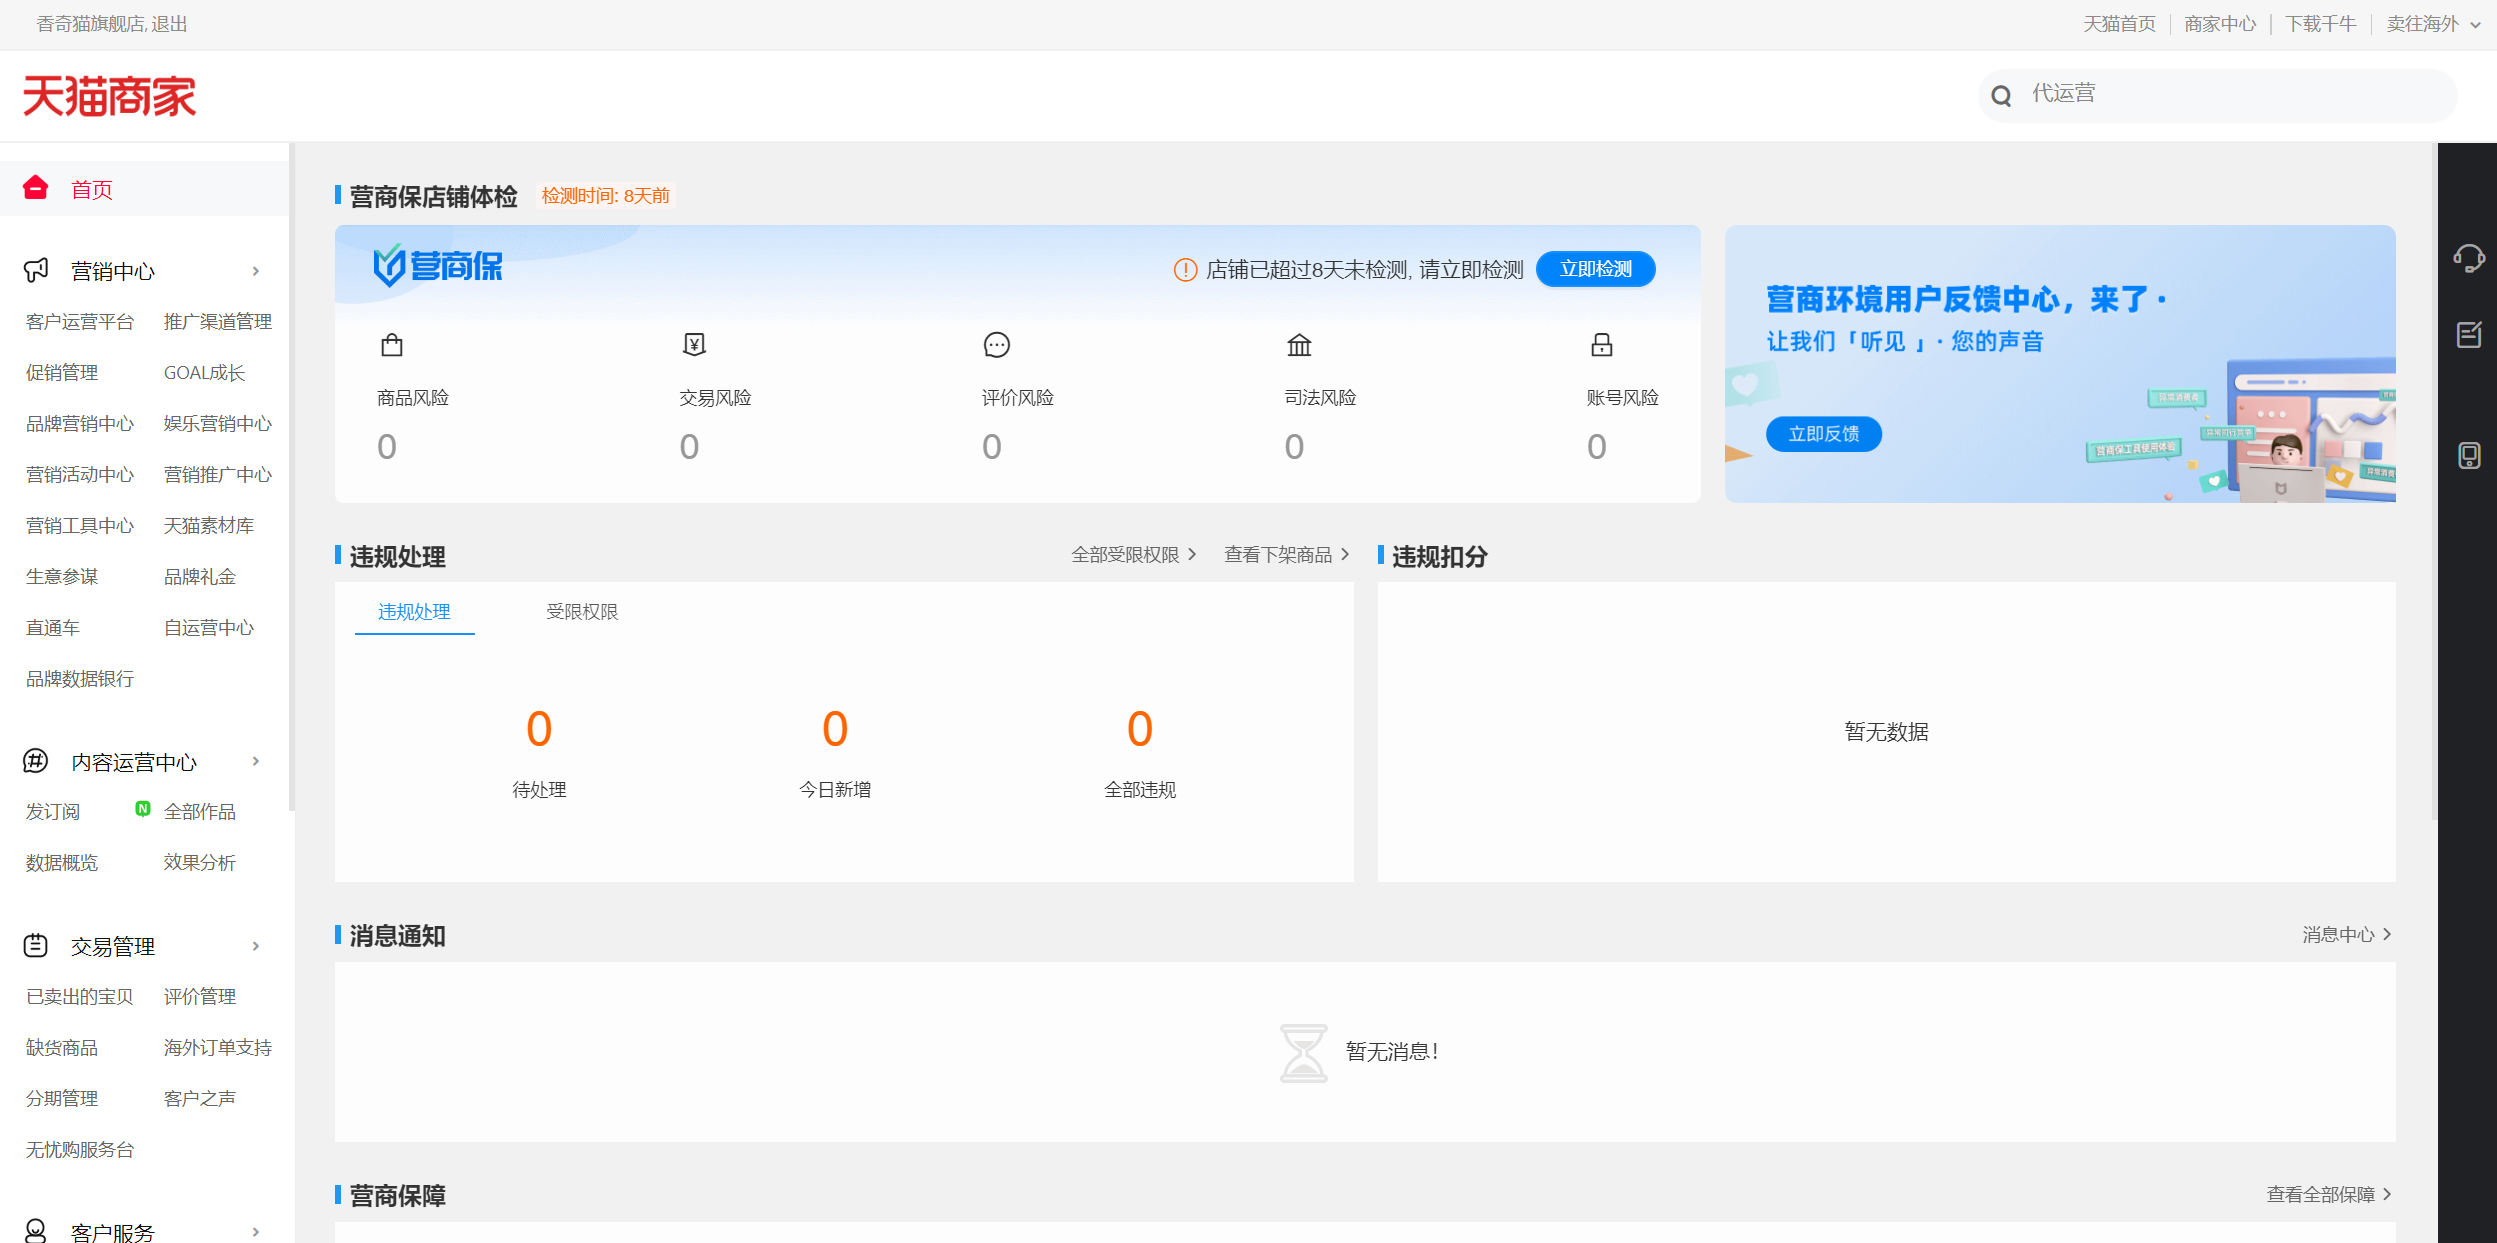2497x1243 pixels.
Task: Click the megaphone icon beside 营销中心
Action: [36, 270]
